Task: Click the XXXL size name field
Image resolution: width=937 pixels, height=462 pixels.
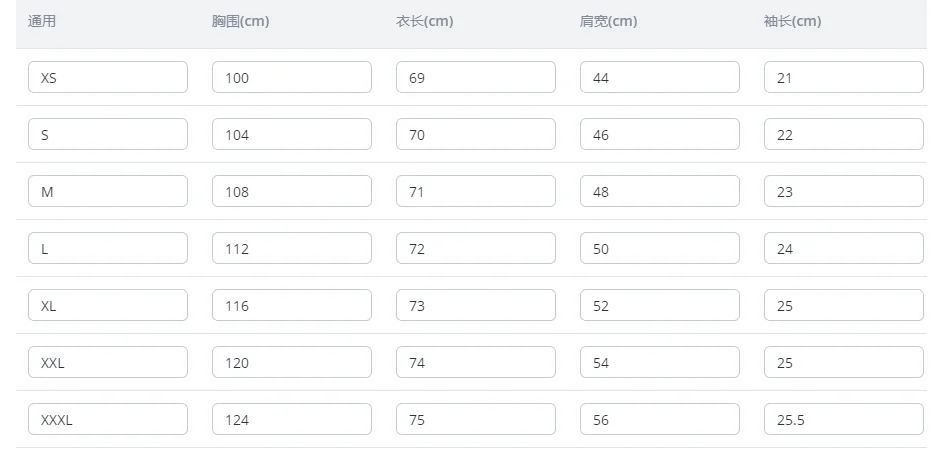Action: tap(107, 420)
